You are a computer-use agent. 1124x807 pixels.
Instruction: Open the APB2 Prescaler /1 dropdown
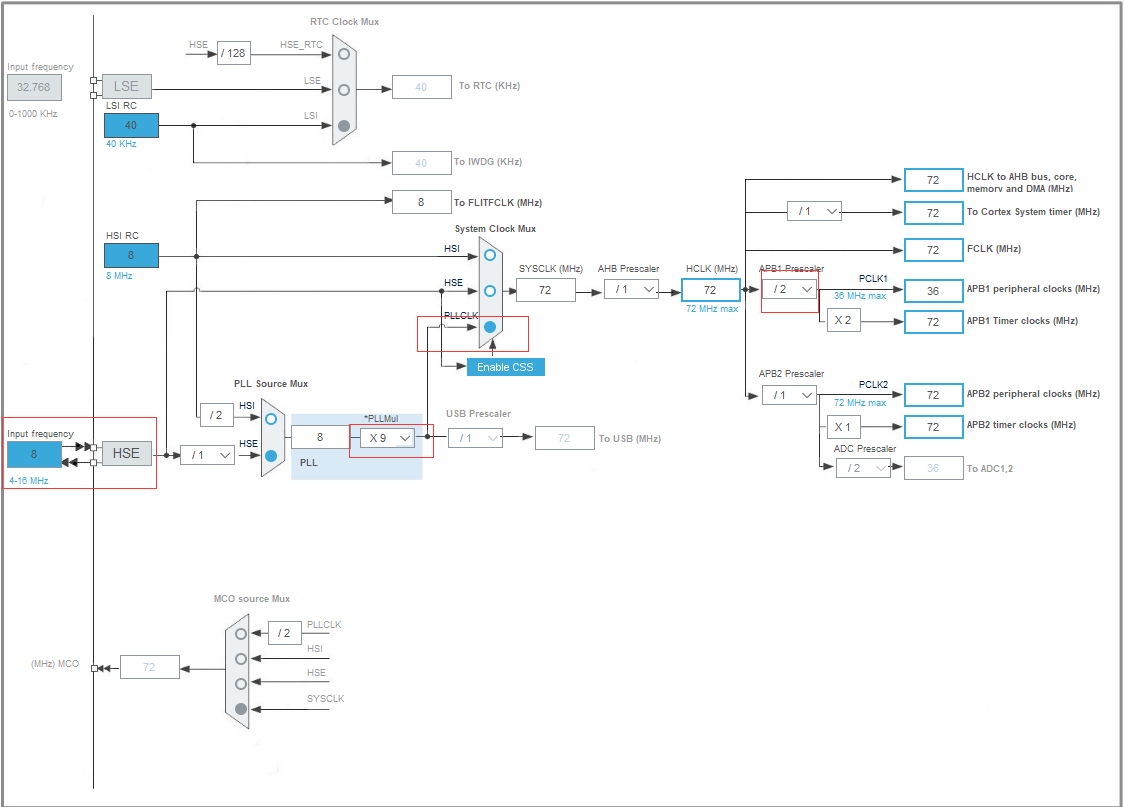click(788, 394)
